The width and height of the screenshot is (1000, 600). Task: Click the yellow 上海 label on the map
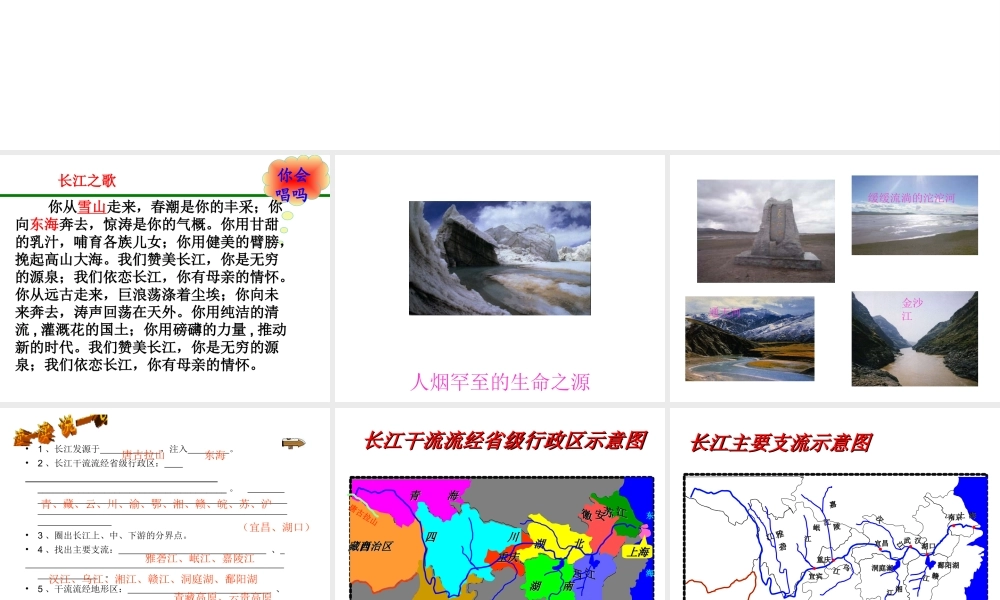pyautogui.click(x=638, y=552)
